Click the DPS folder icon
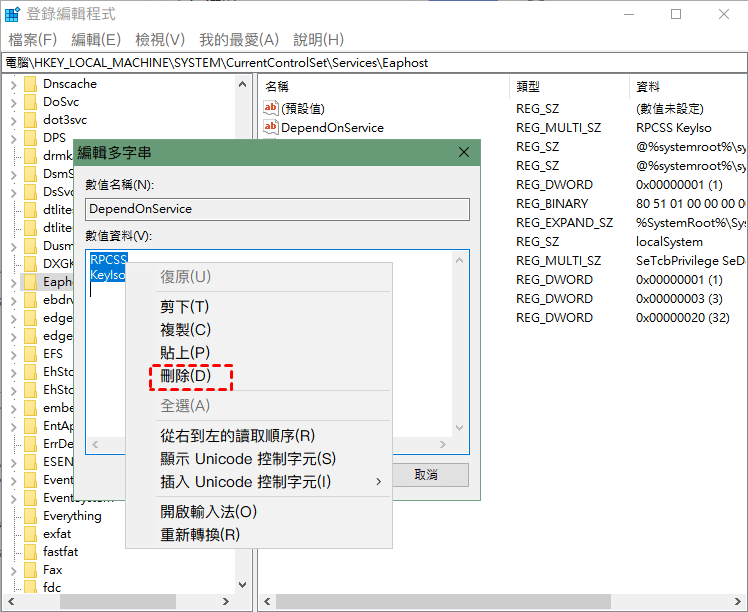Screen dimensions: 748x612 tap(30, 138)
